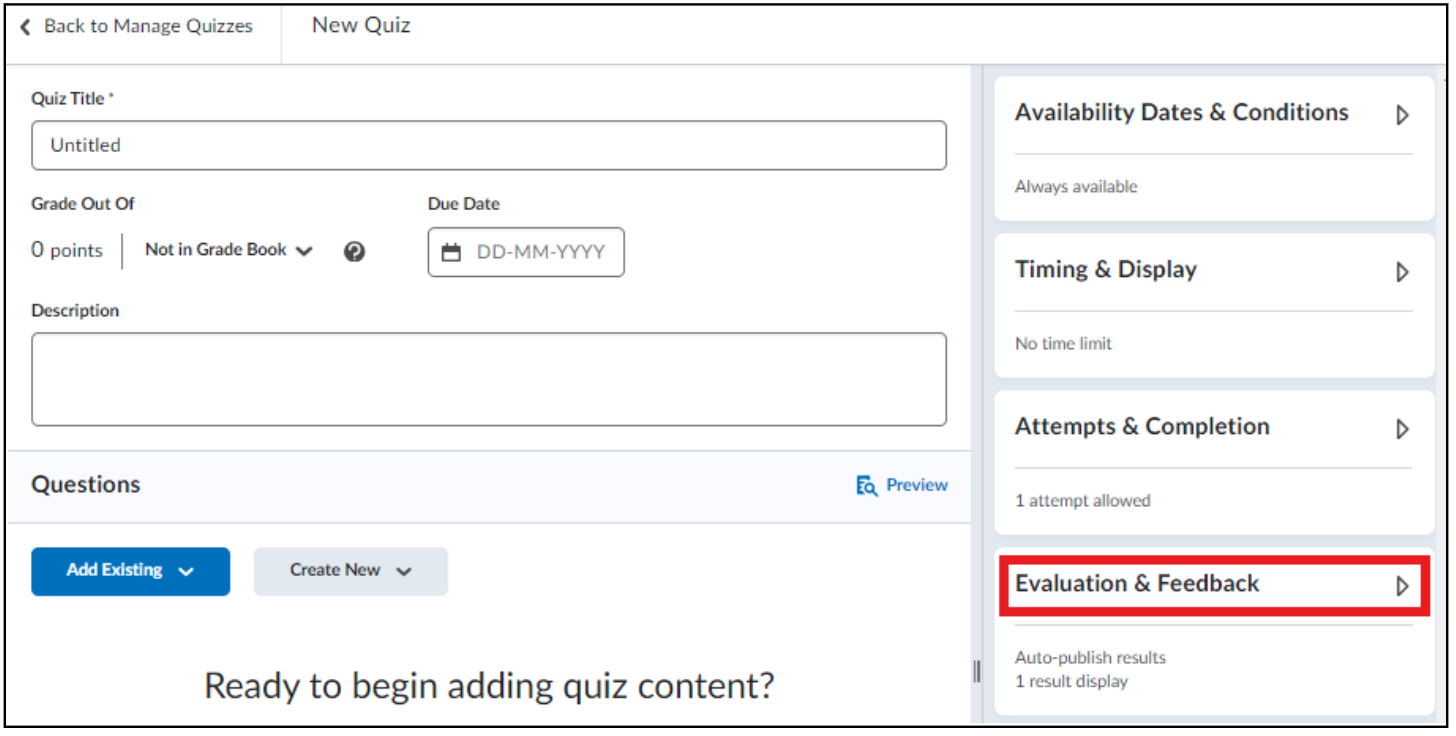Click the calendar icon in Due Date
This screenshot has height=736, width=1456.
coord(452,252)
